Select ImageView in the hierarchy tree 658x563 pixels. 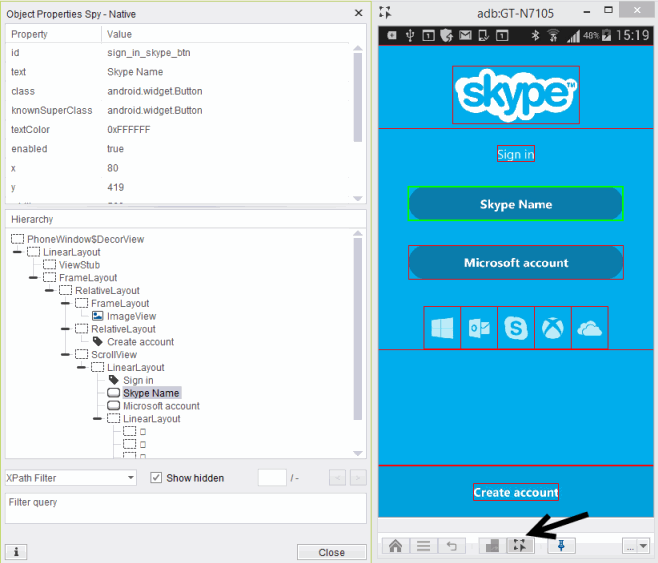click(x=131, y=316)
